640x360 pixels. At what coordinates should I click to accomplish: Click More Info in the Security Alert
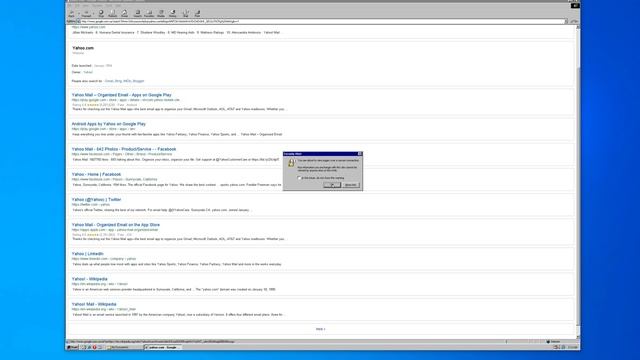[351, 185]
